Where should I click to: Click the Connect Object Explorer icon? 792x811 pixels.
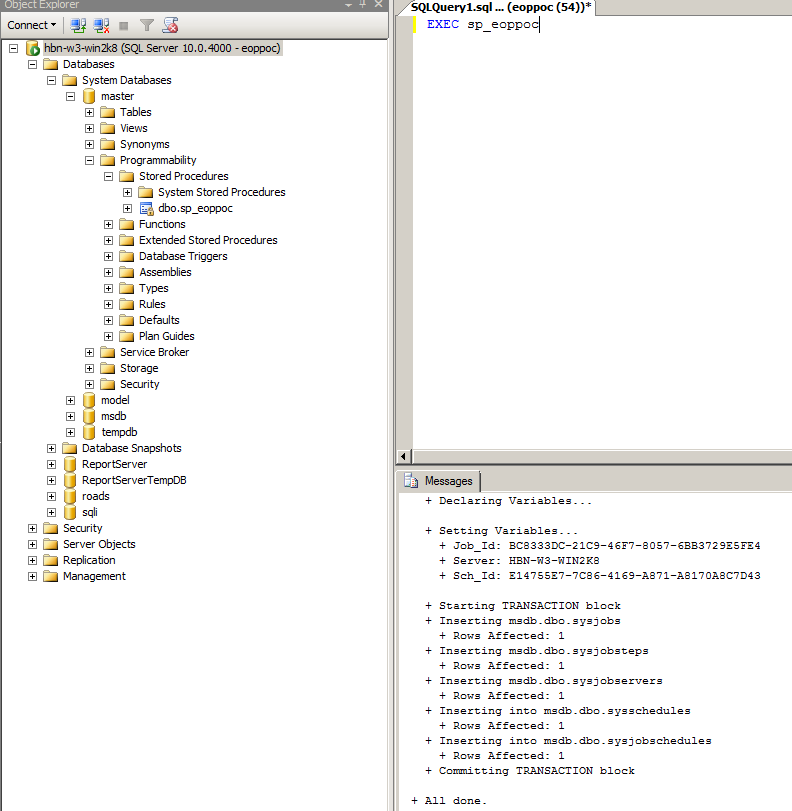[77, 25]
